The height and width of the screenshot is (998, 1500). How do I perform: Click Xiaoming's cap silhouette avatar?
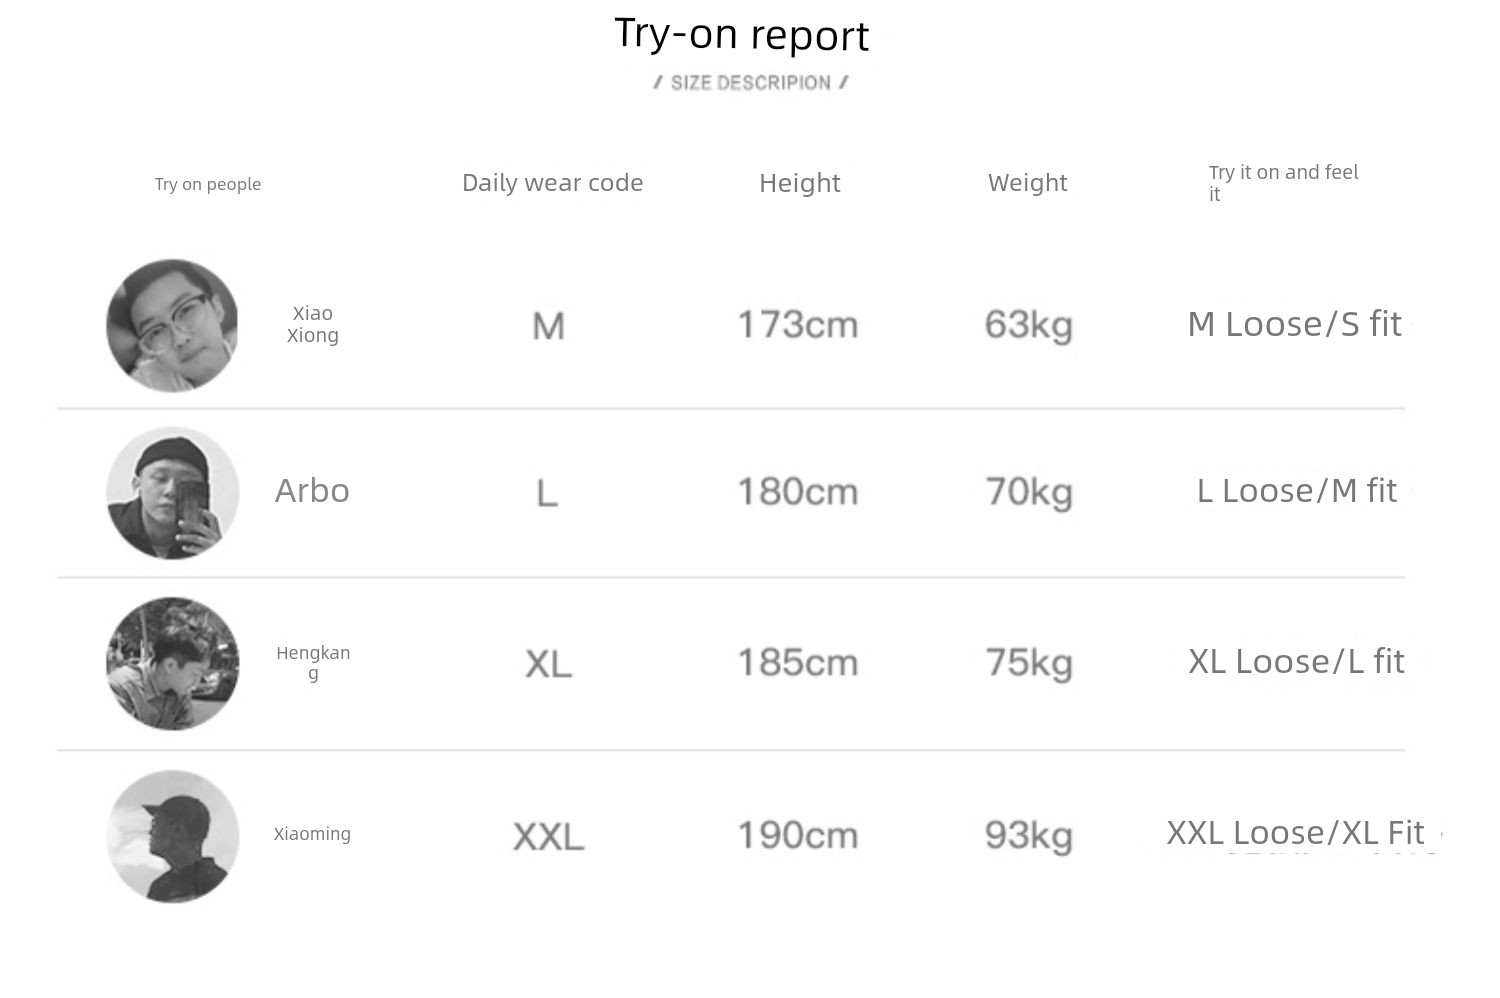172,836
